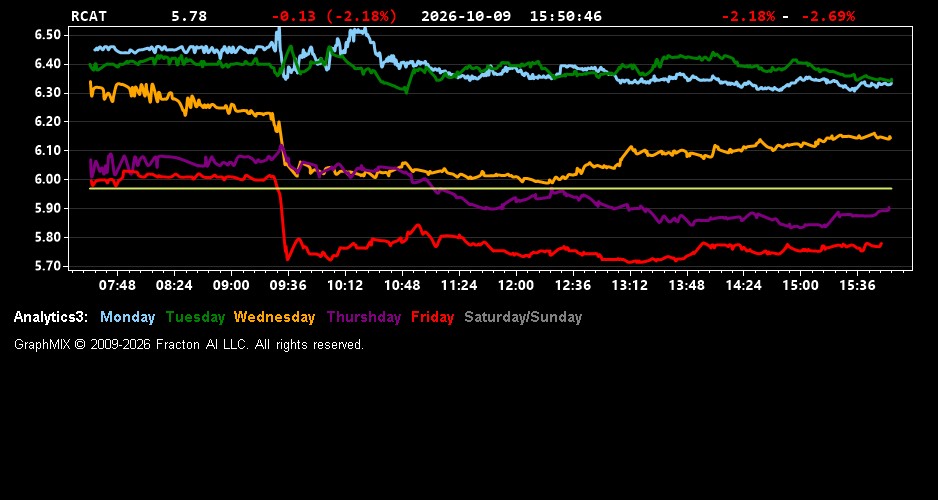
Task: Click the 10:12 time axis label
Action: [345, 285]
